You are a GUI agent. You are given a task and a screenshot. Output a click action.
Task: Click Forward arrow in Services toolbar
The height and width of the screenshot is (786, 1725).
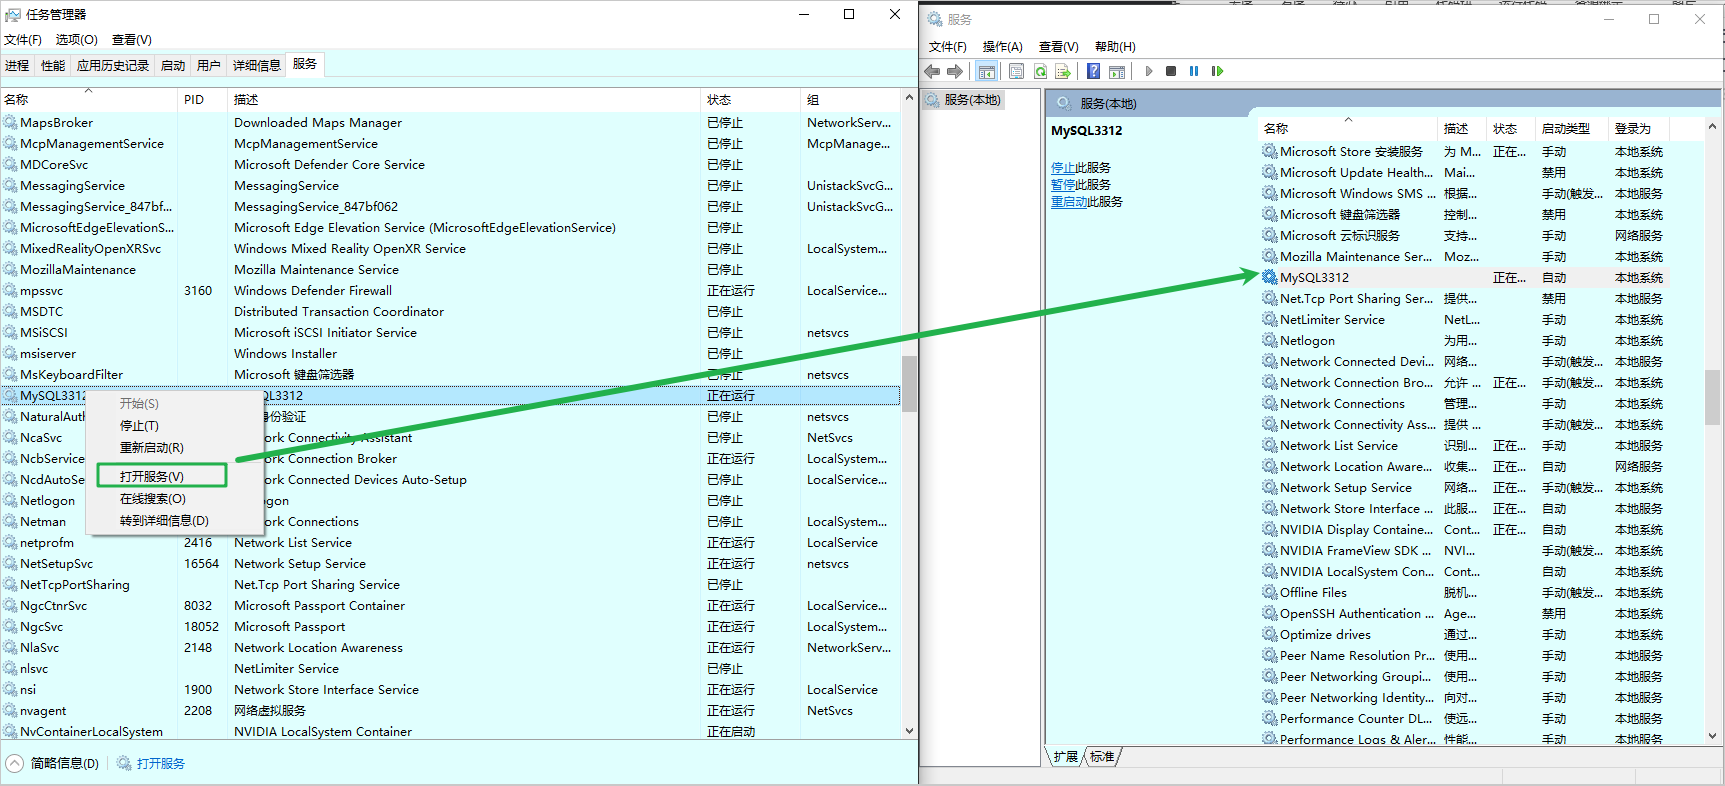click(955, 71)
